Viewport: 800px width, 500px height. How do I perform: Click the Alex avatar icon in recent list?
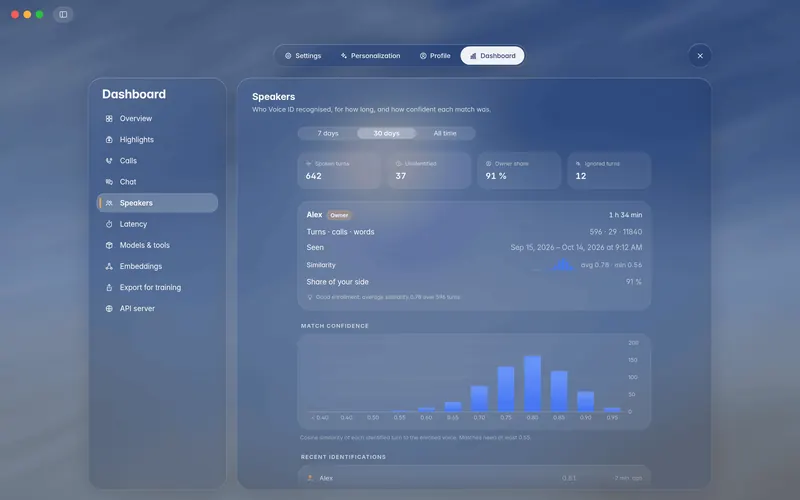310,478
